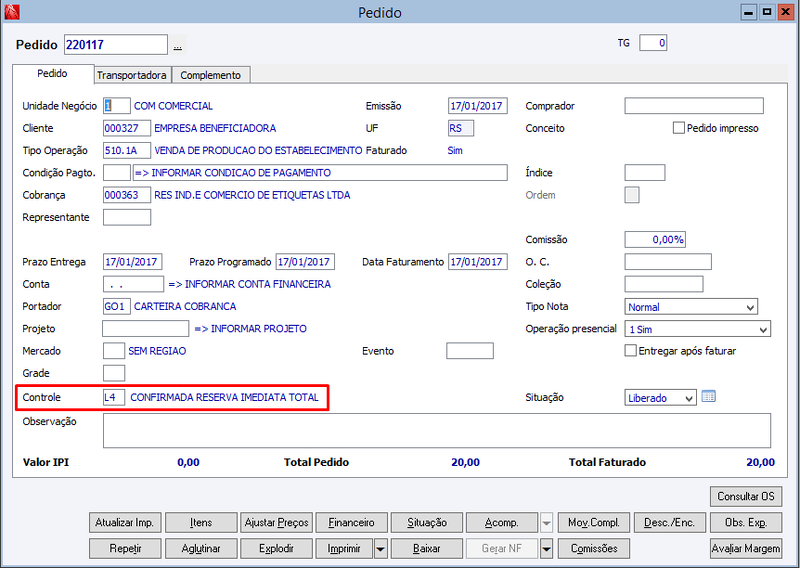Click the CONFIRMADA RESERVA IMEDIATA TOTAL text
Viewport: 800px width, 568px height.
tap(224, 398)
